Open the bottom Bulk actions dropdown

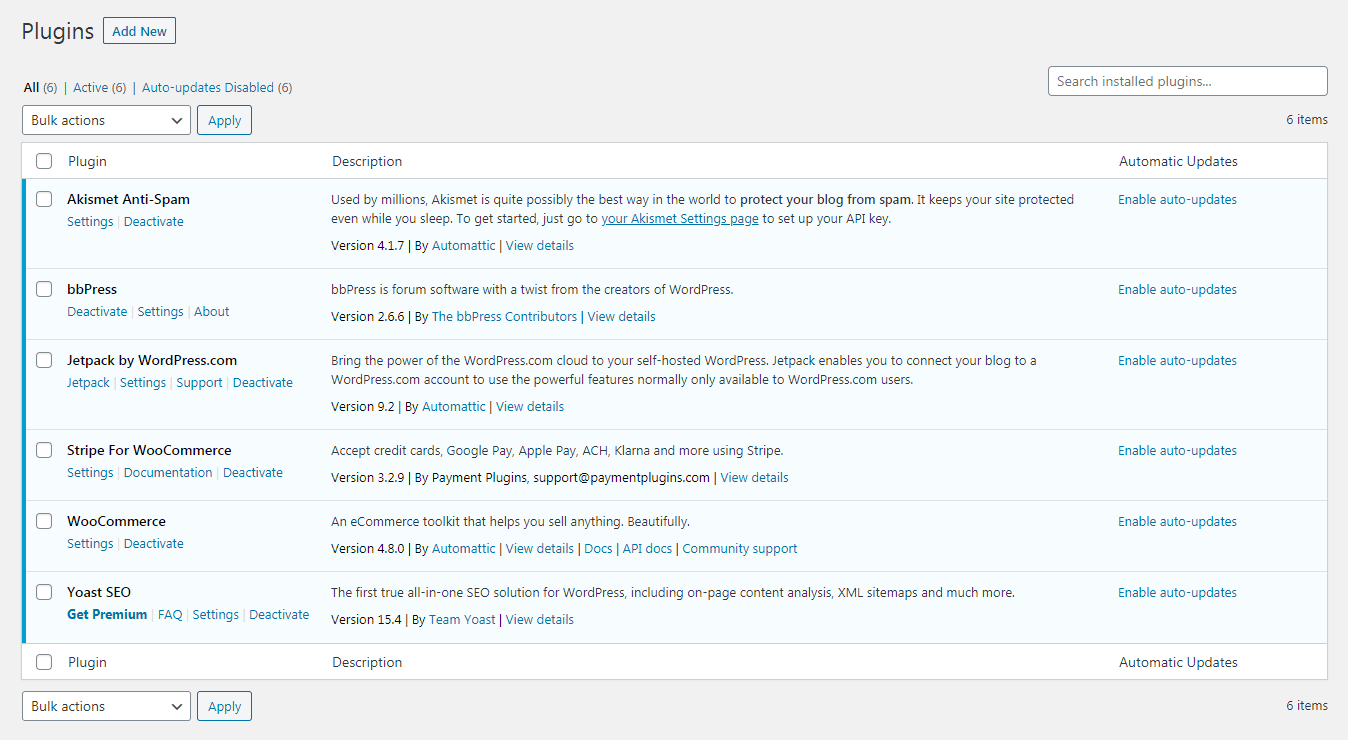click(x=106, y=706)
